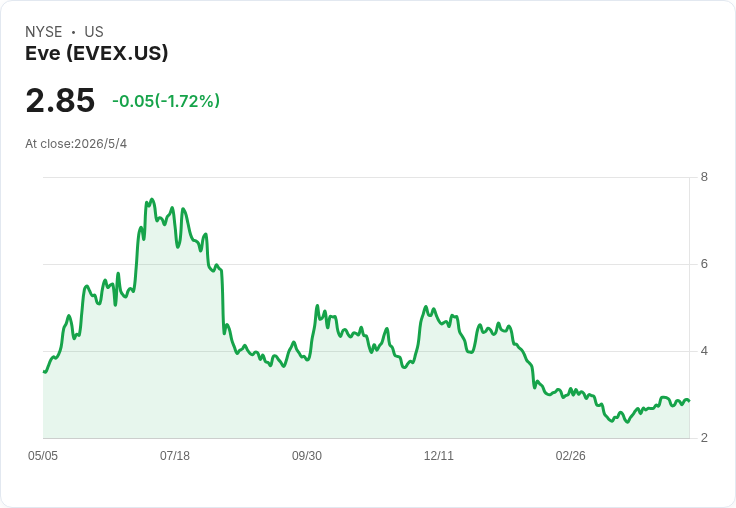This screenshot has height=508, width=736.
Task: Click the 02/26 x-axis date label
Action: tap(570, 455)
